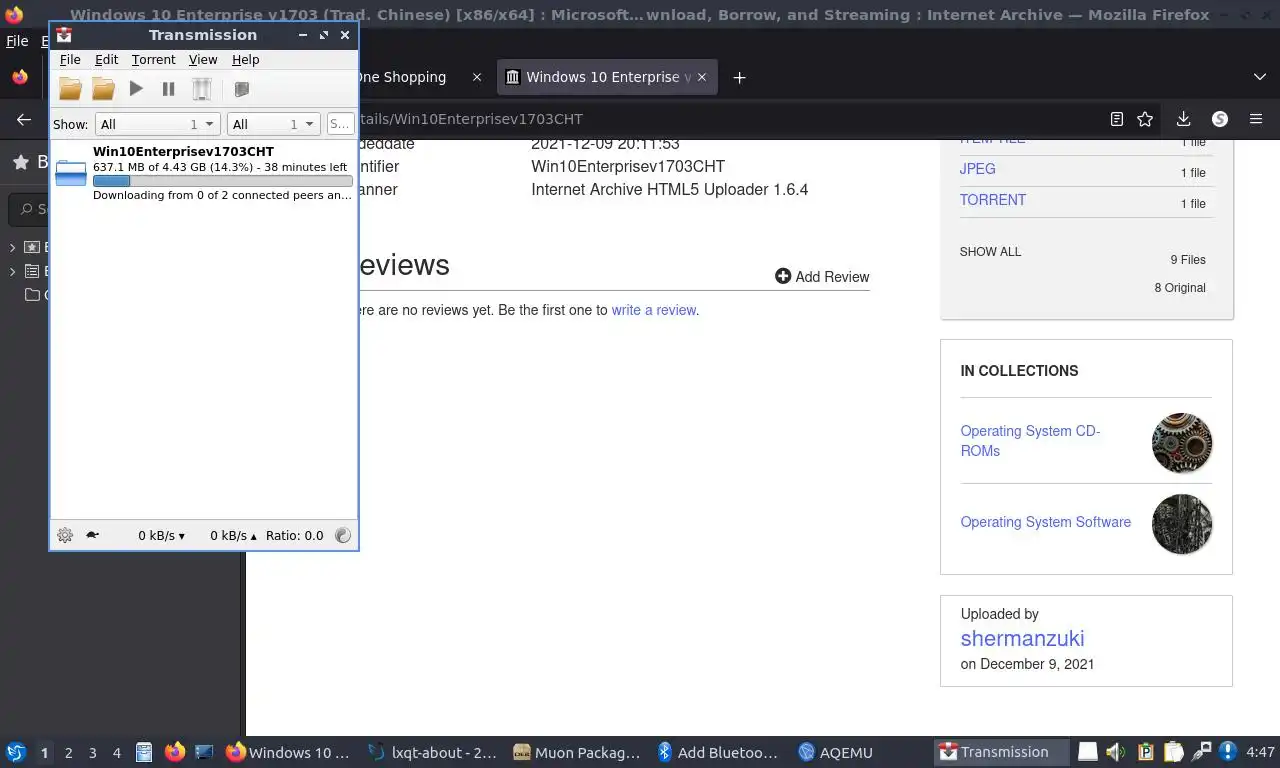Click the Win10Enterprisev1703CHT torrent folder icon

point(71,172)
